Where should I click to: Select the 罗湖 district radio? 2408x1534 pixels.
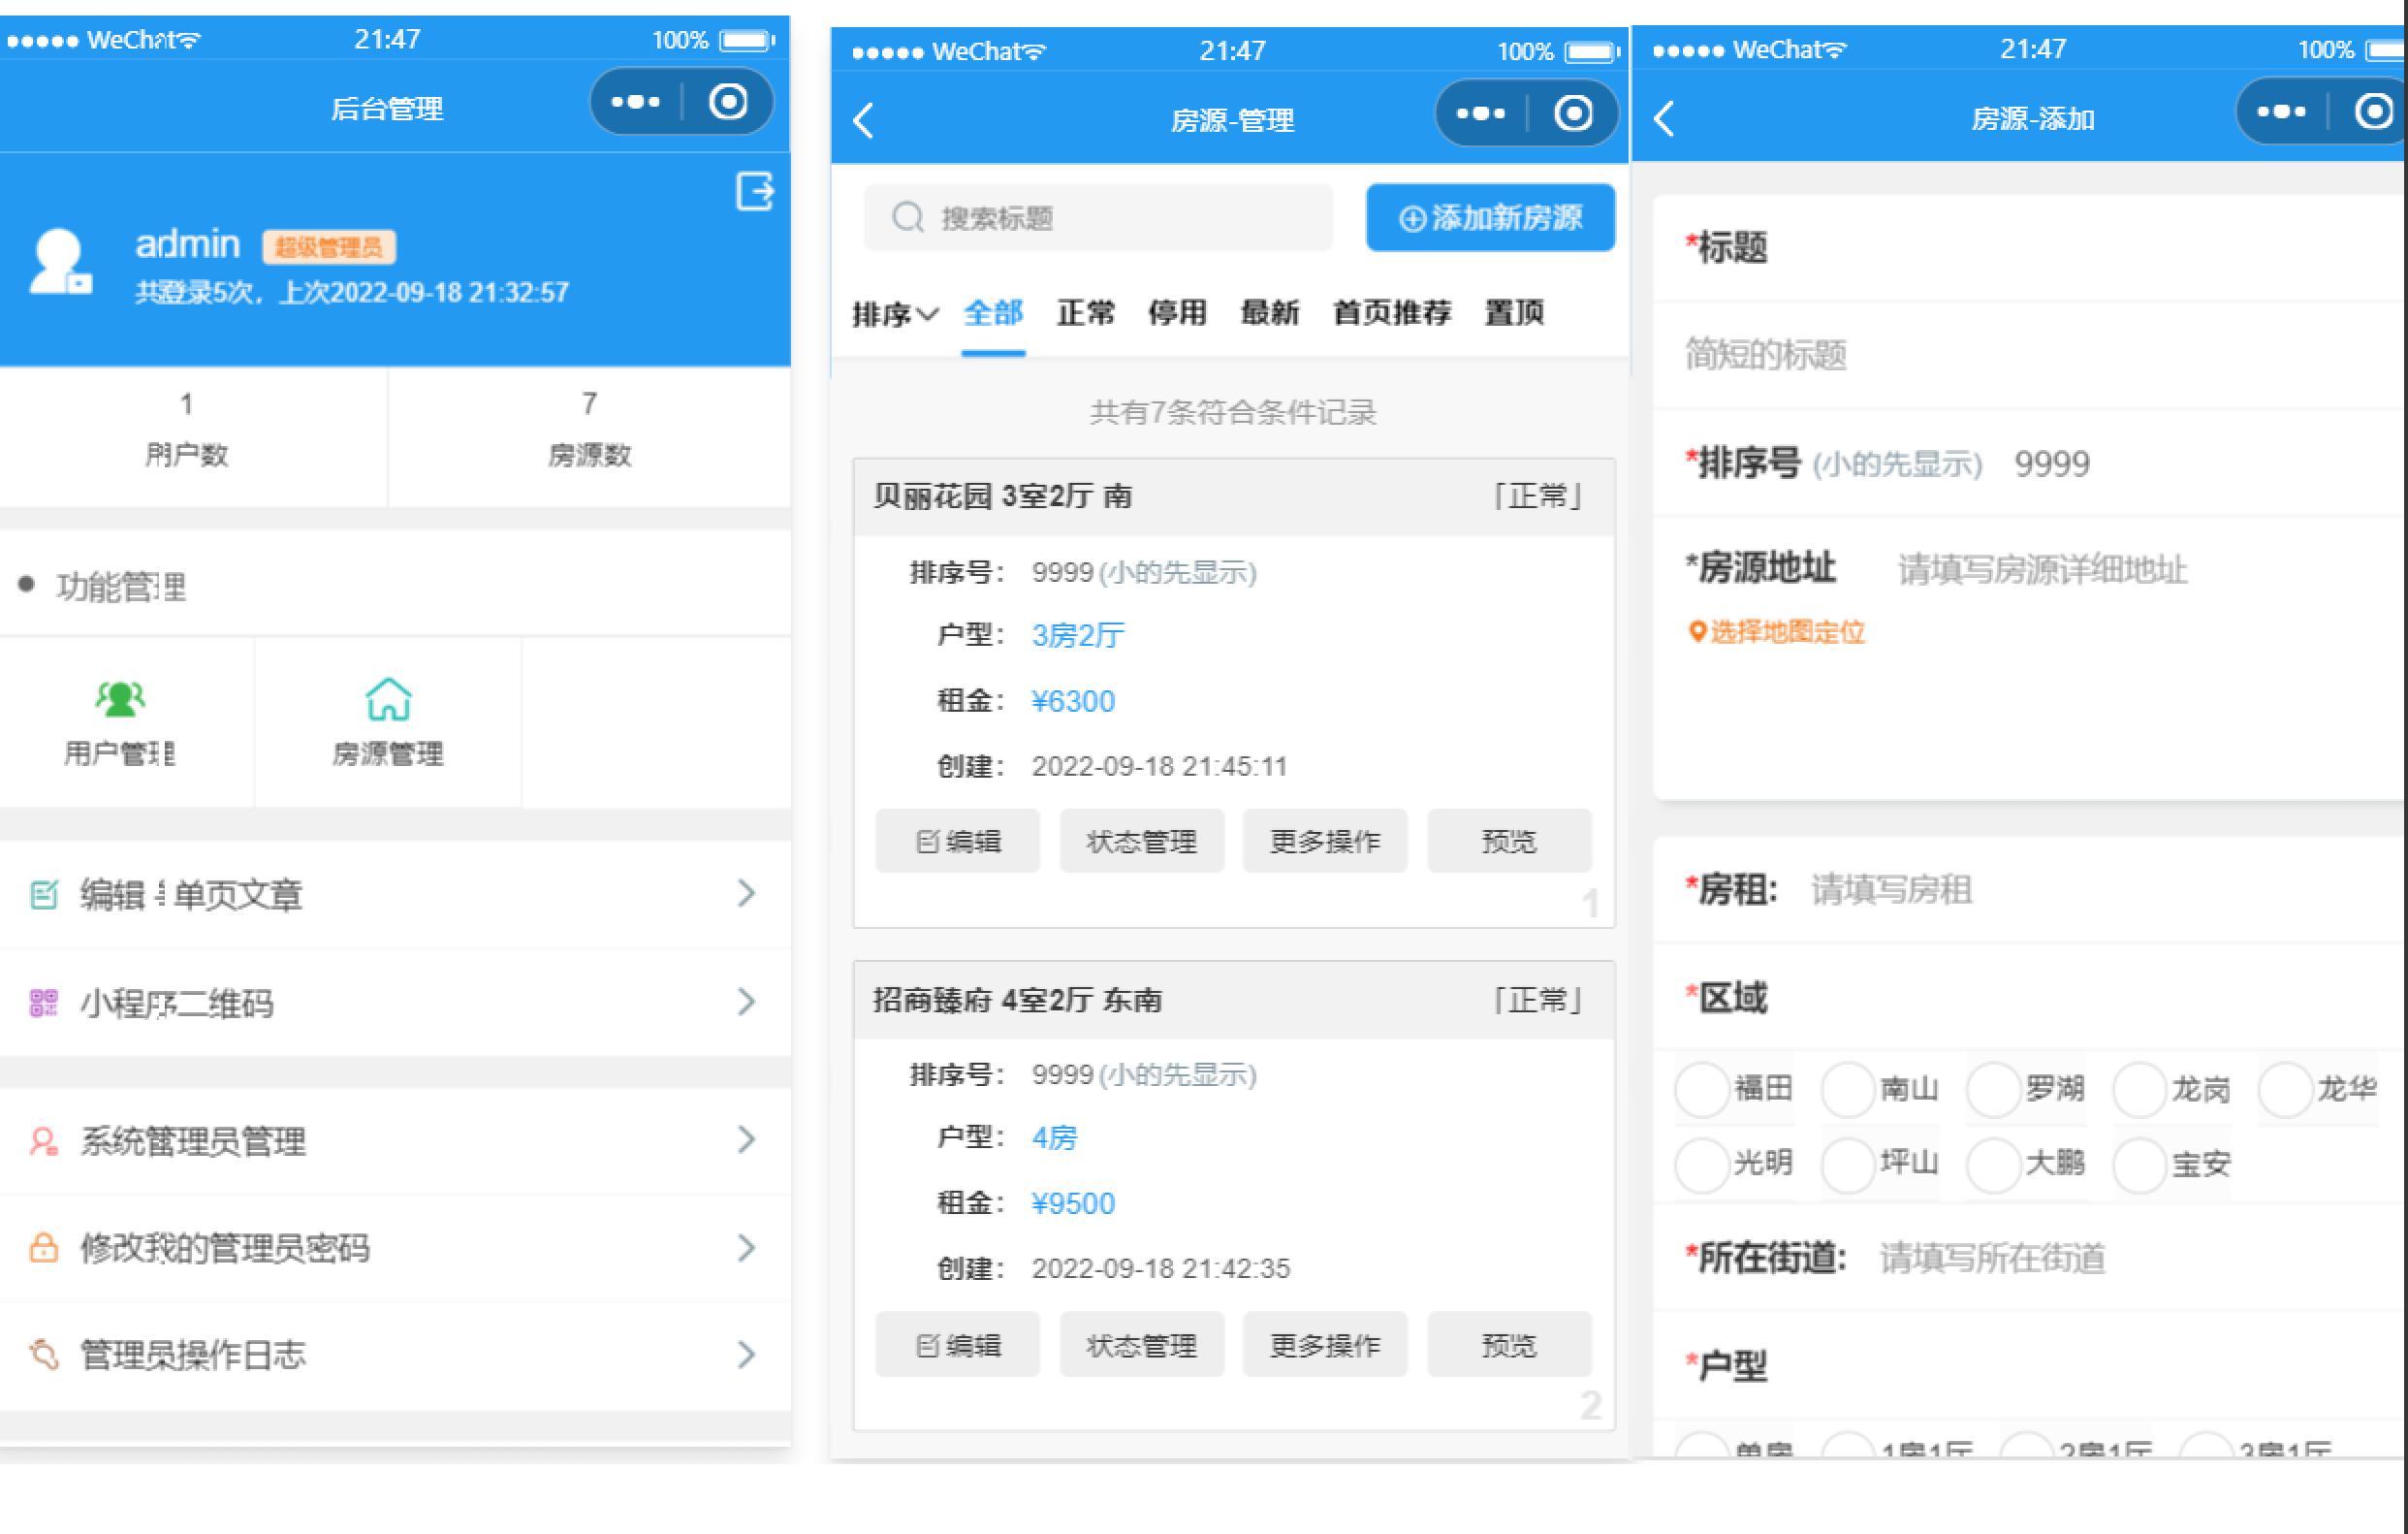tap(1993, 1089)
